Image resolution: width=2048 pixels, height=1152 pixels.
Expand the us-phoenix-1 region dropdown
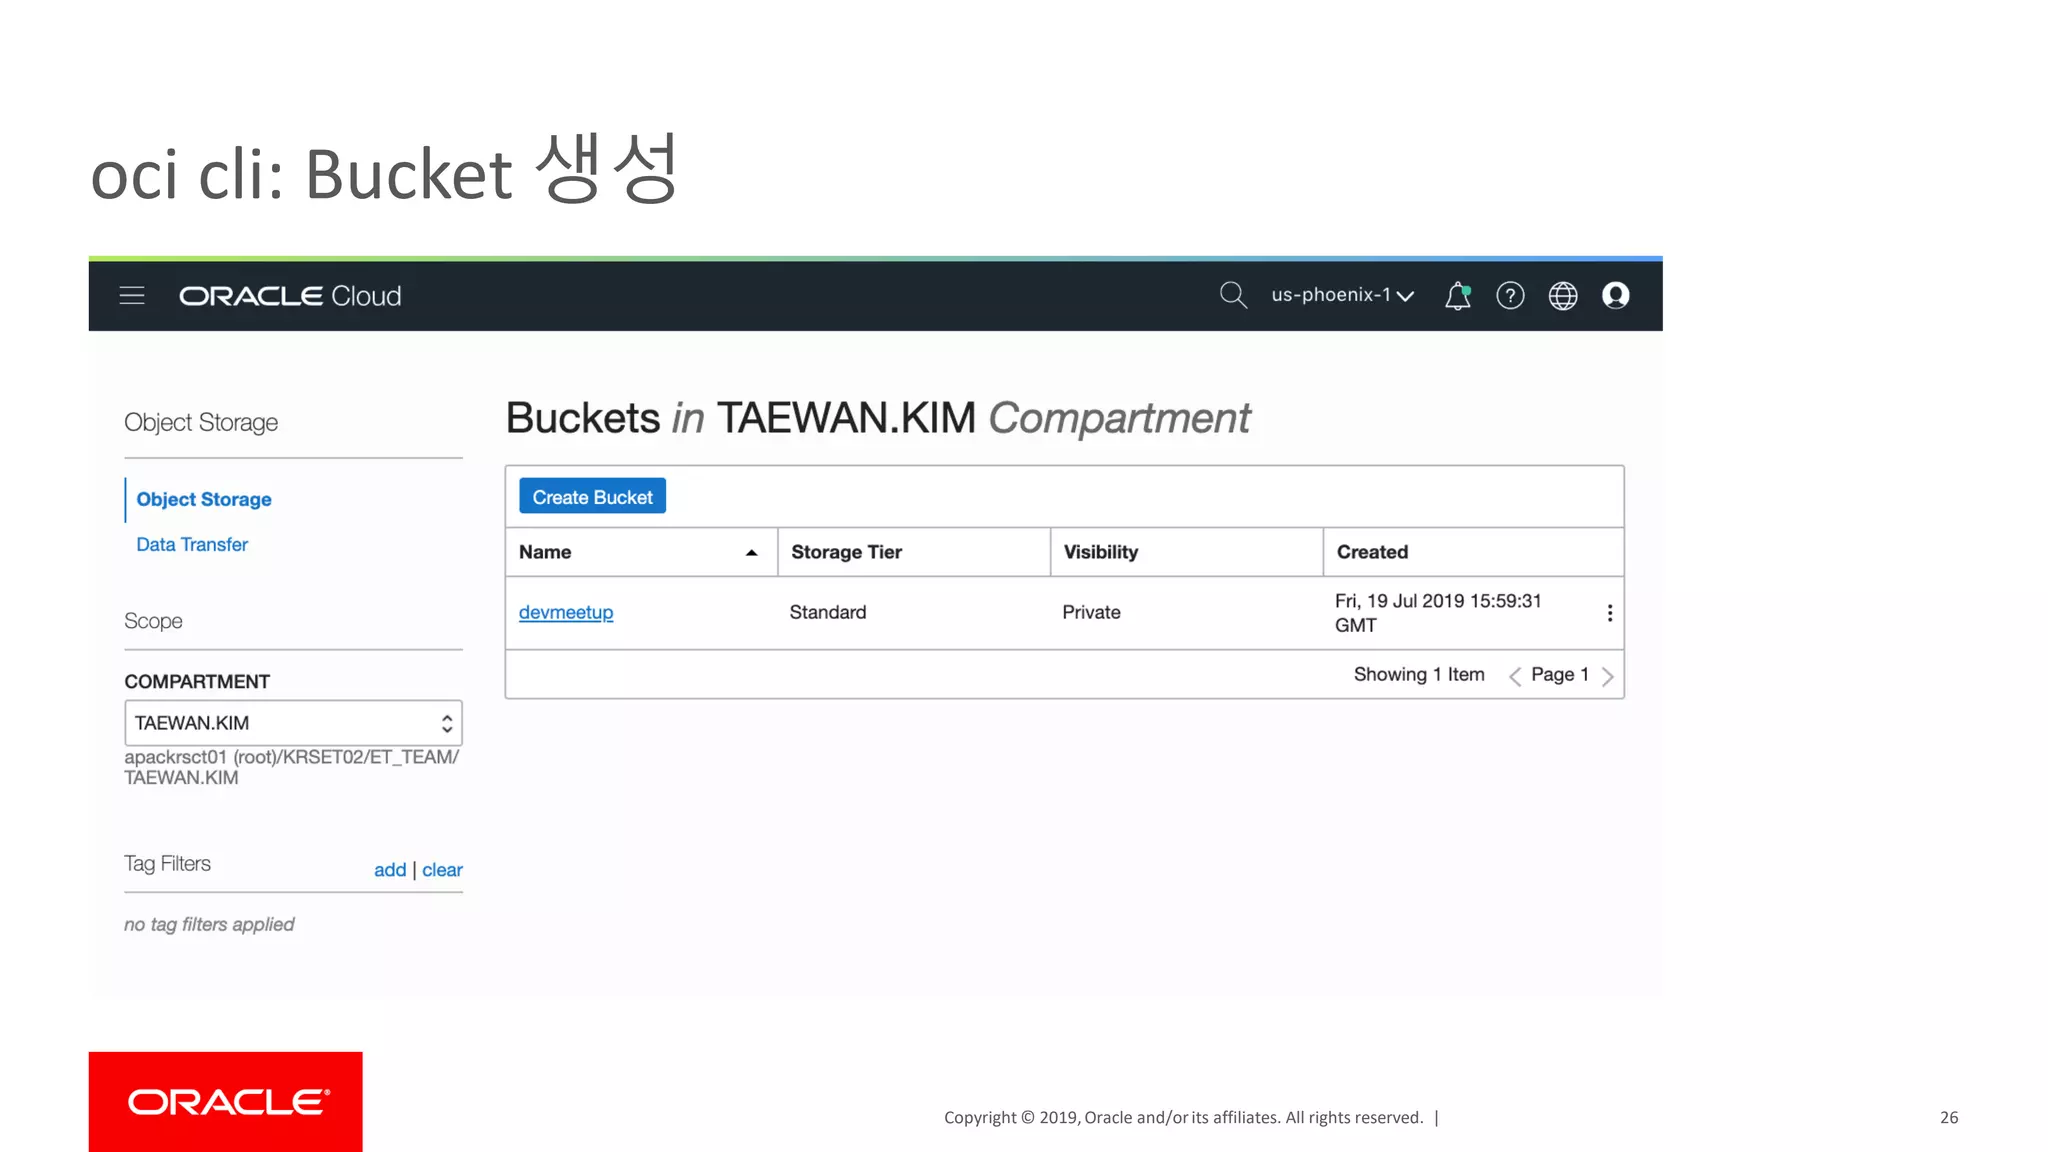[1342, 295]
